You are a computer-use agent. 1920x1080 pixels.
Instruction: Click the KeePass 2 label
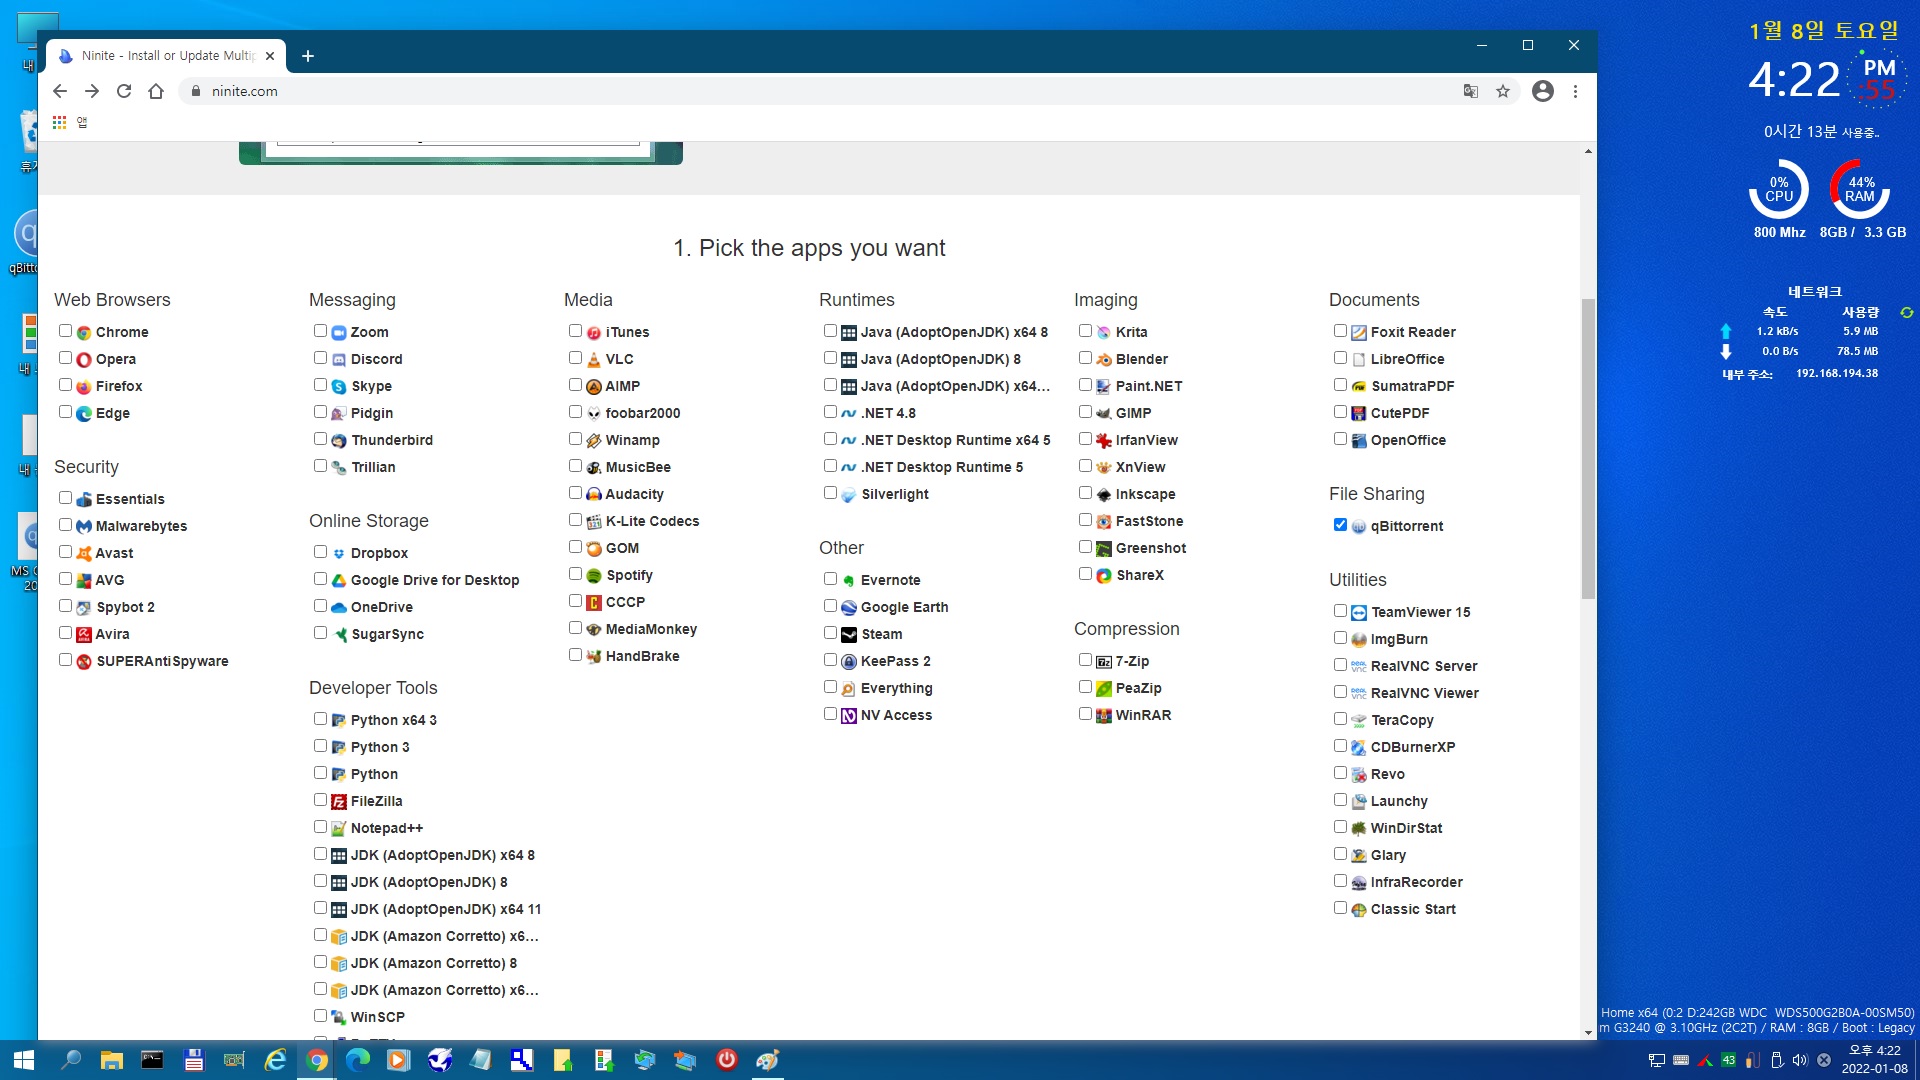(896, 661)
